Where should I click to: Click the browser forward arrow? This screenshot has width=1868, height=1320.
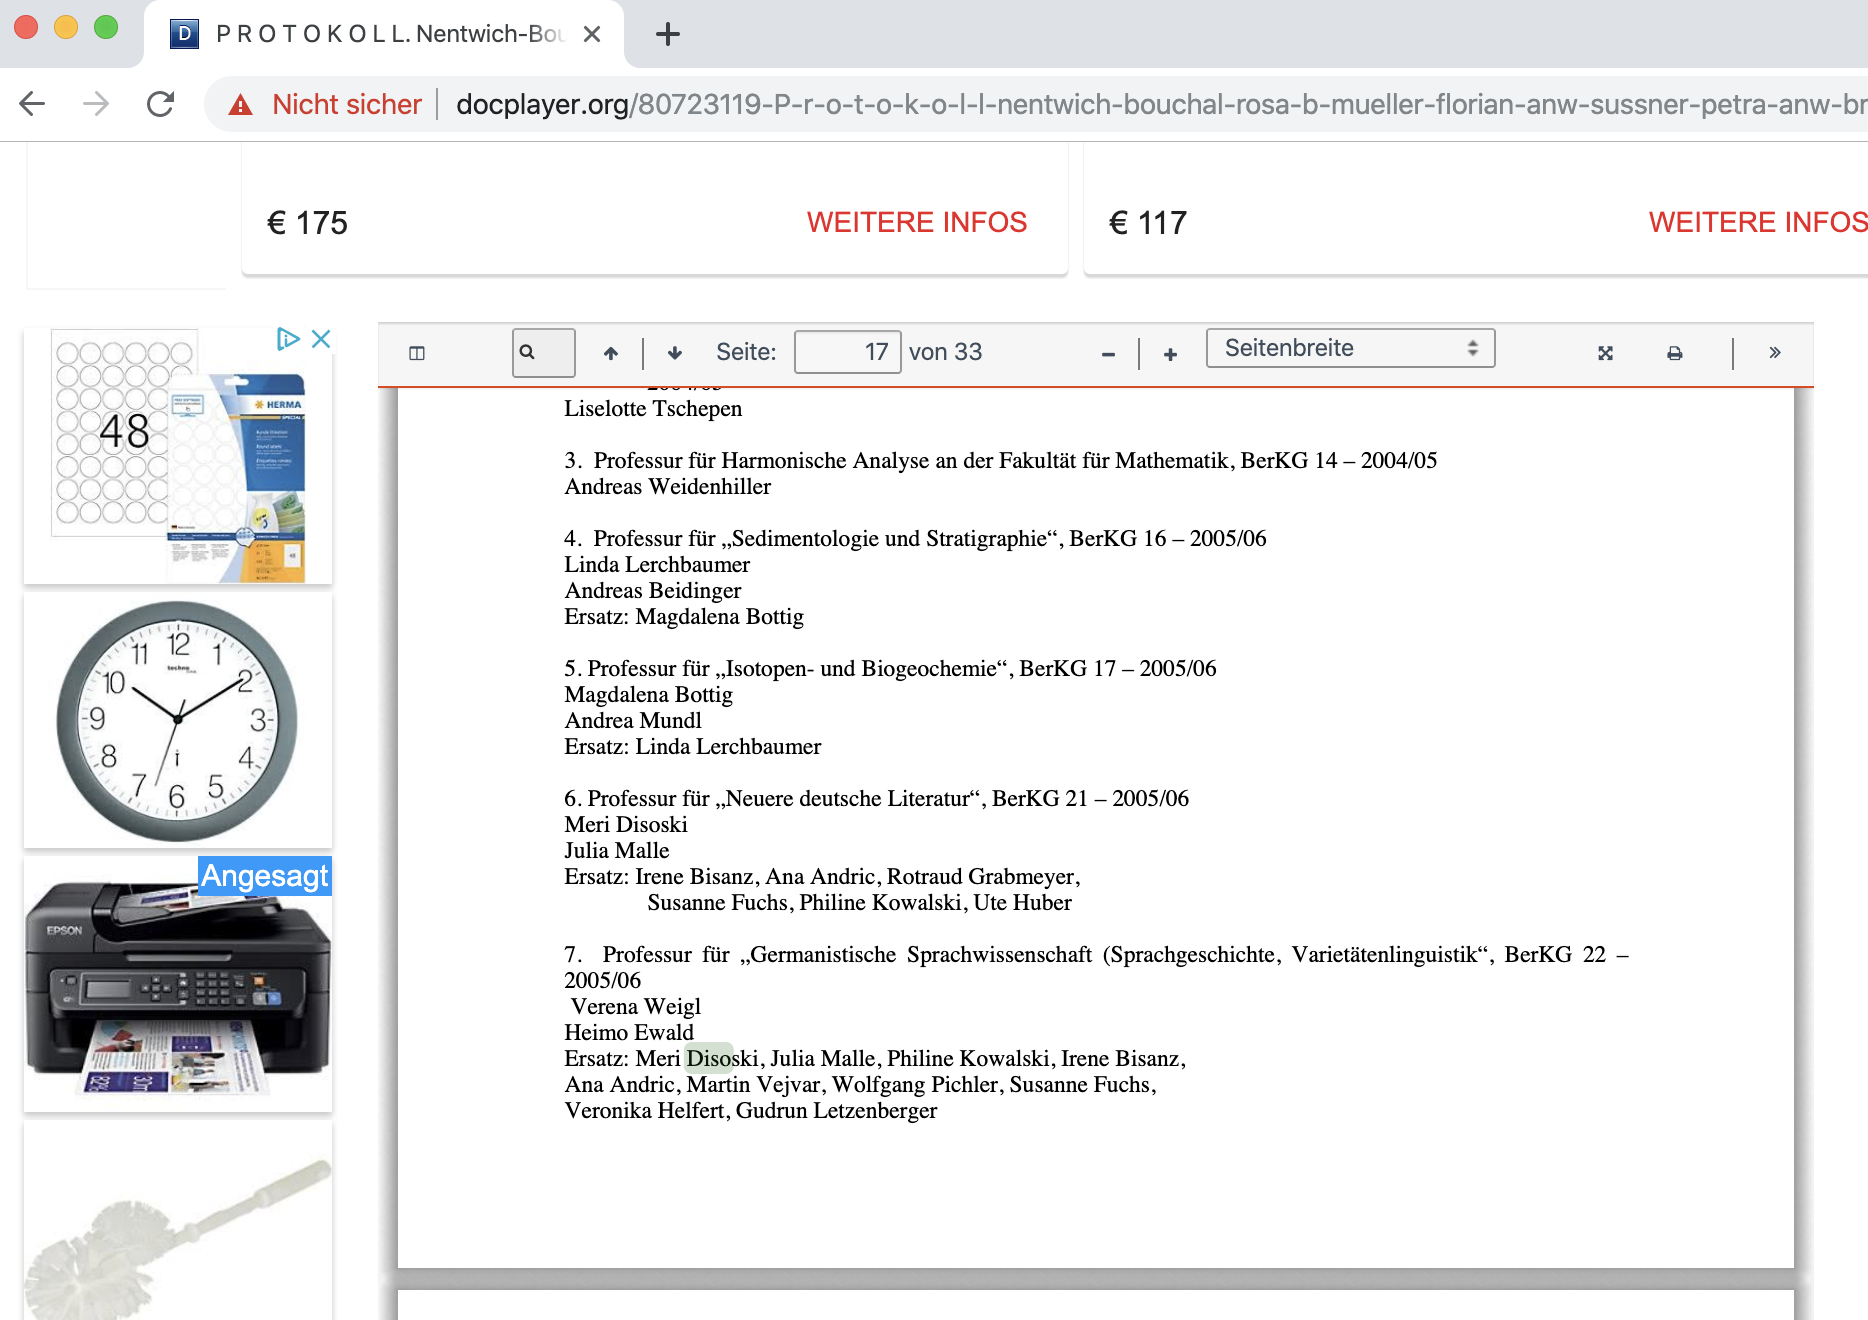pyautogui.click(x=96, y=104)
